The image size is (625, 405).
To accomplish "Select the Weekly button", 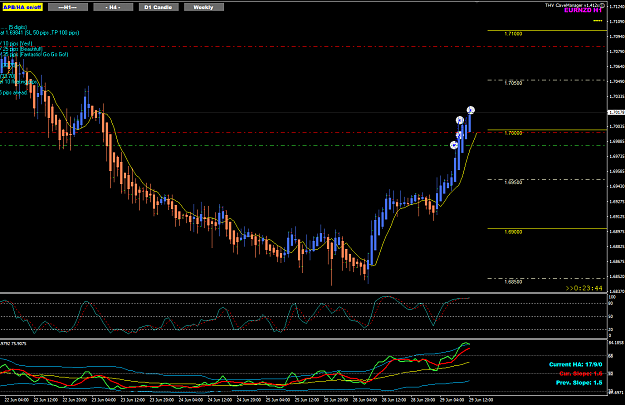I will tap(204, 7).
